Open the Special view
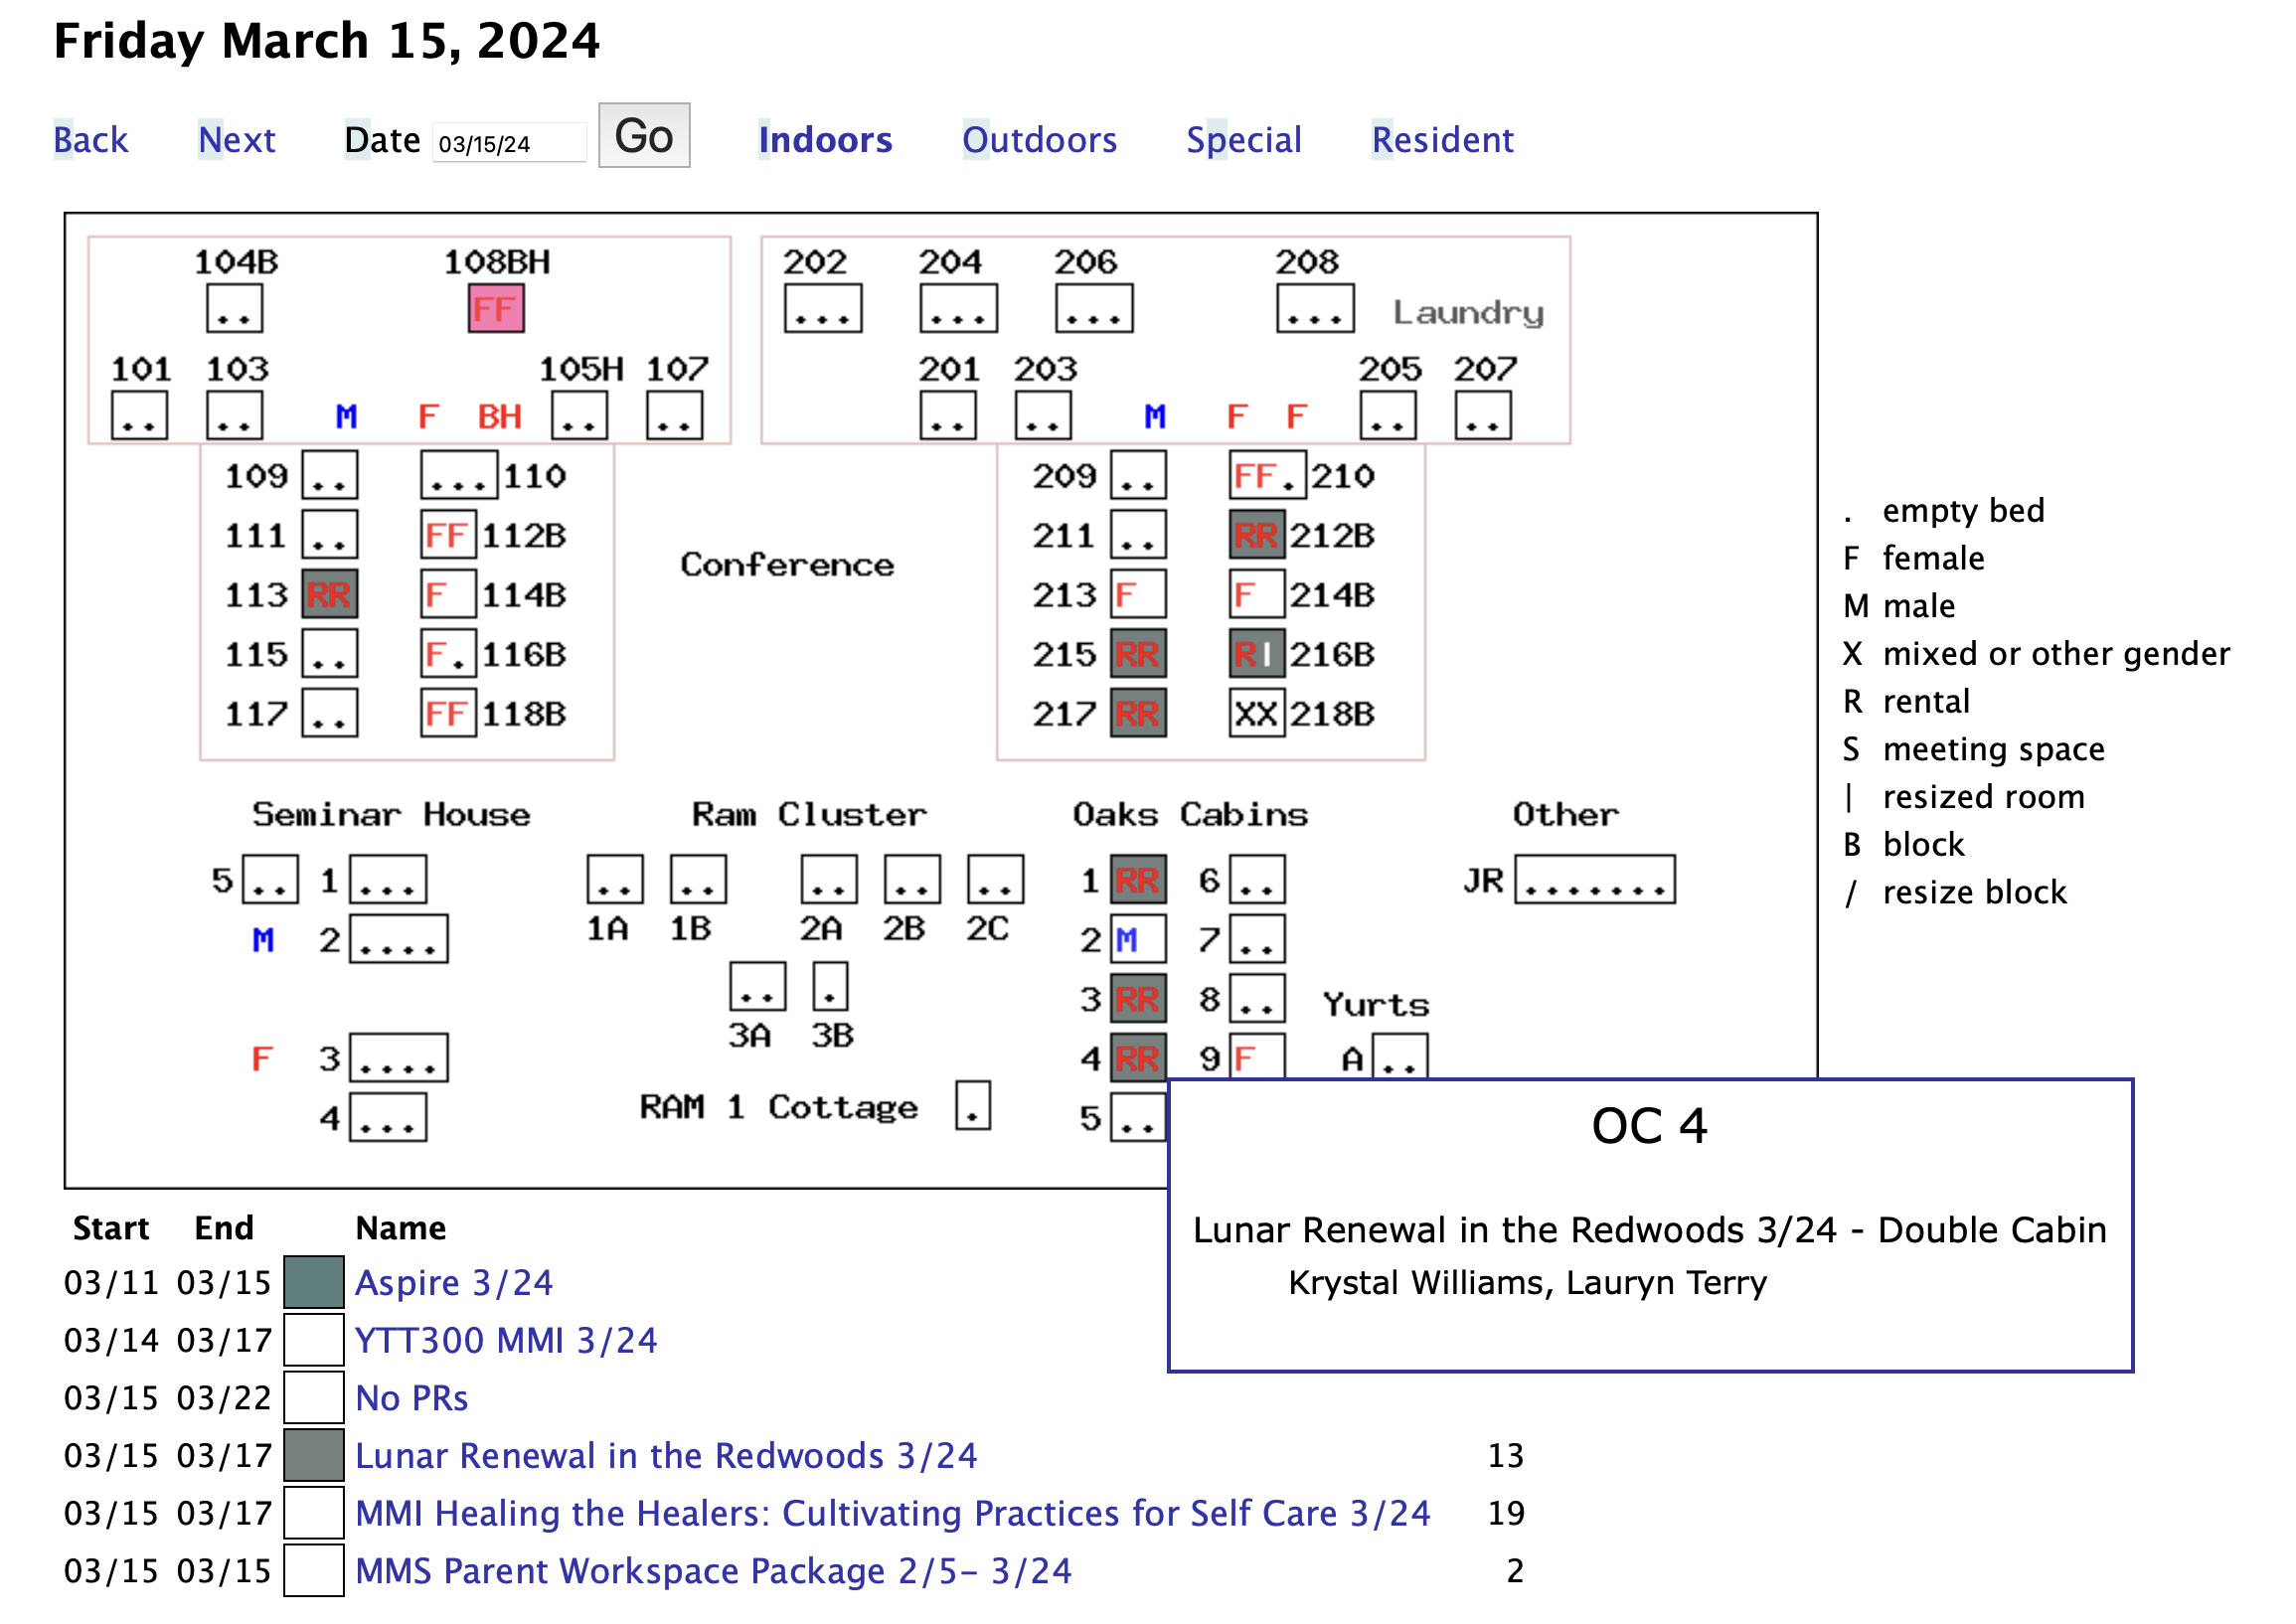2296x1624 pixels. tap(1243, 140)
